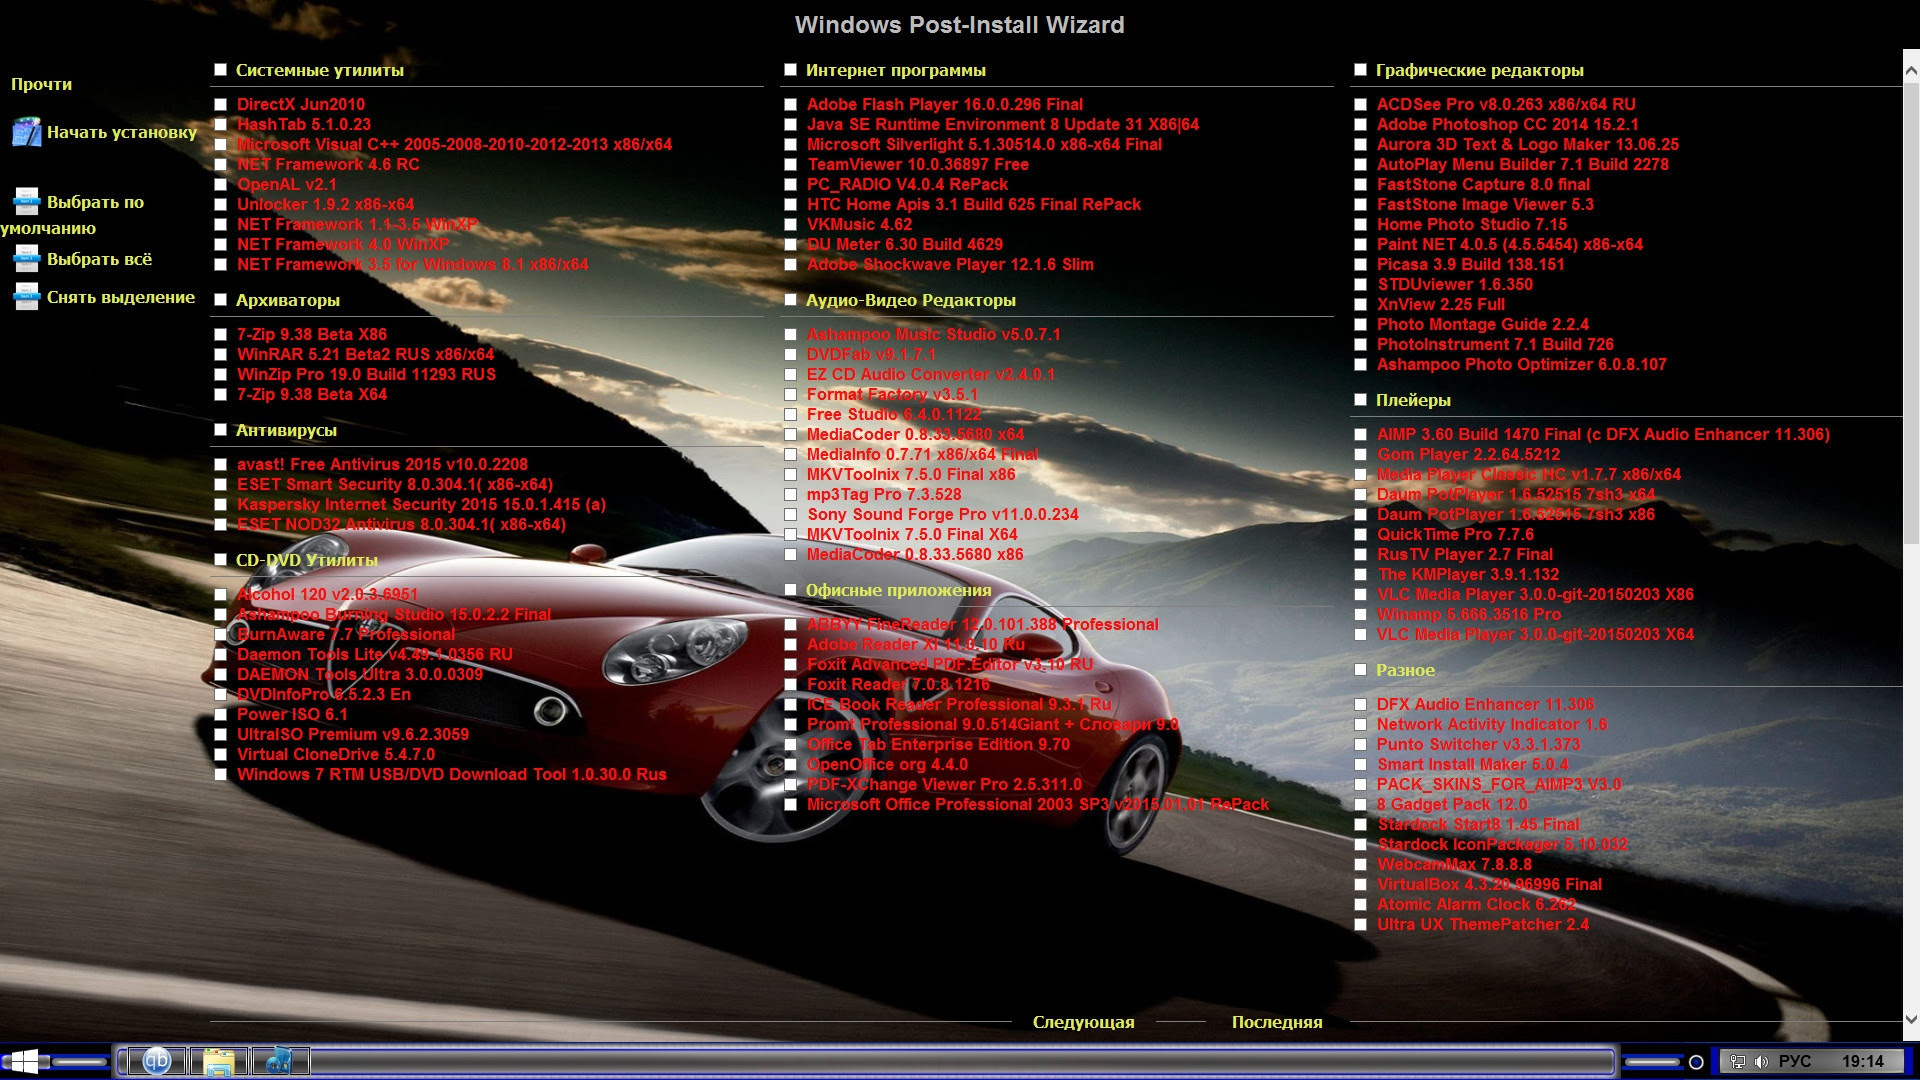The height and width of the screenshot is (1080, 1920).
Task: Click Выбрать всё label
Action: [x=99, y=259]
